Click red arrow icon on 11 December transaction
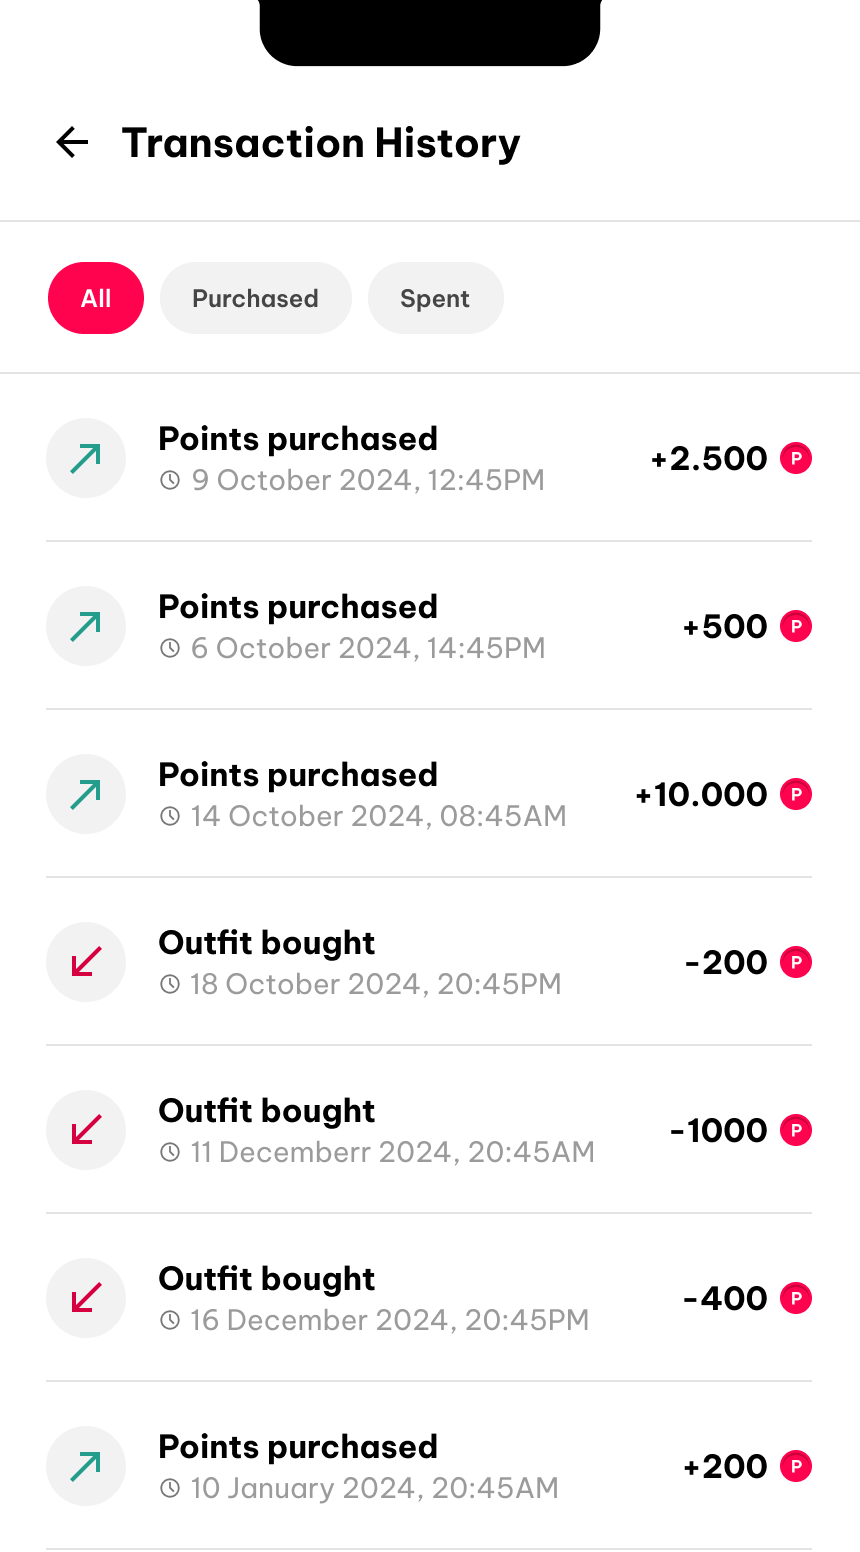Screen dimensions: 860x1552 click(x=86, y=1130)
